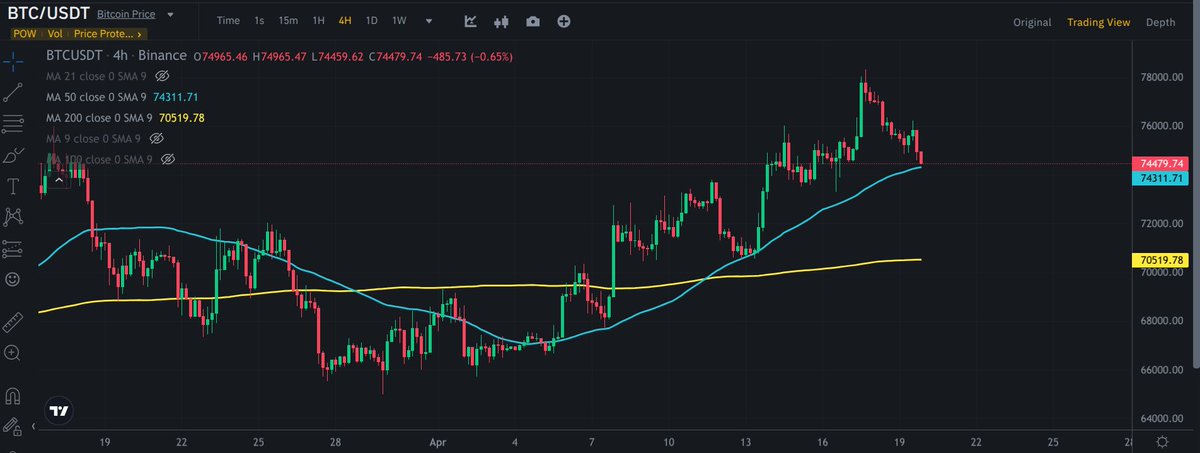Viewport: 1200px width, 453px height.
Task: Expand the BTC/USDT pair dropdown arrow
Action: (x=170, y=15)
